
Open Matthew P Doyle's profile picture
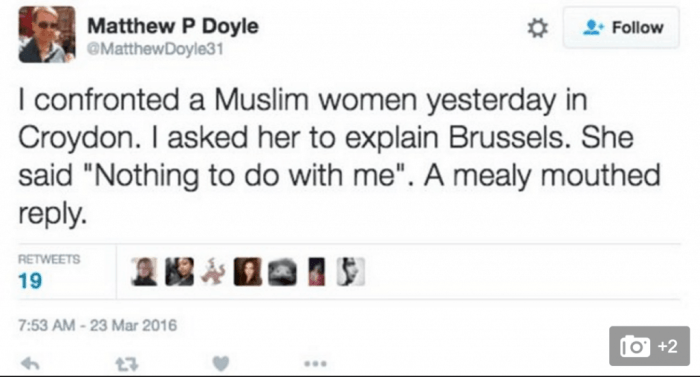click(x=47, y=34)
